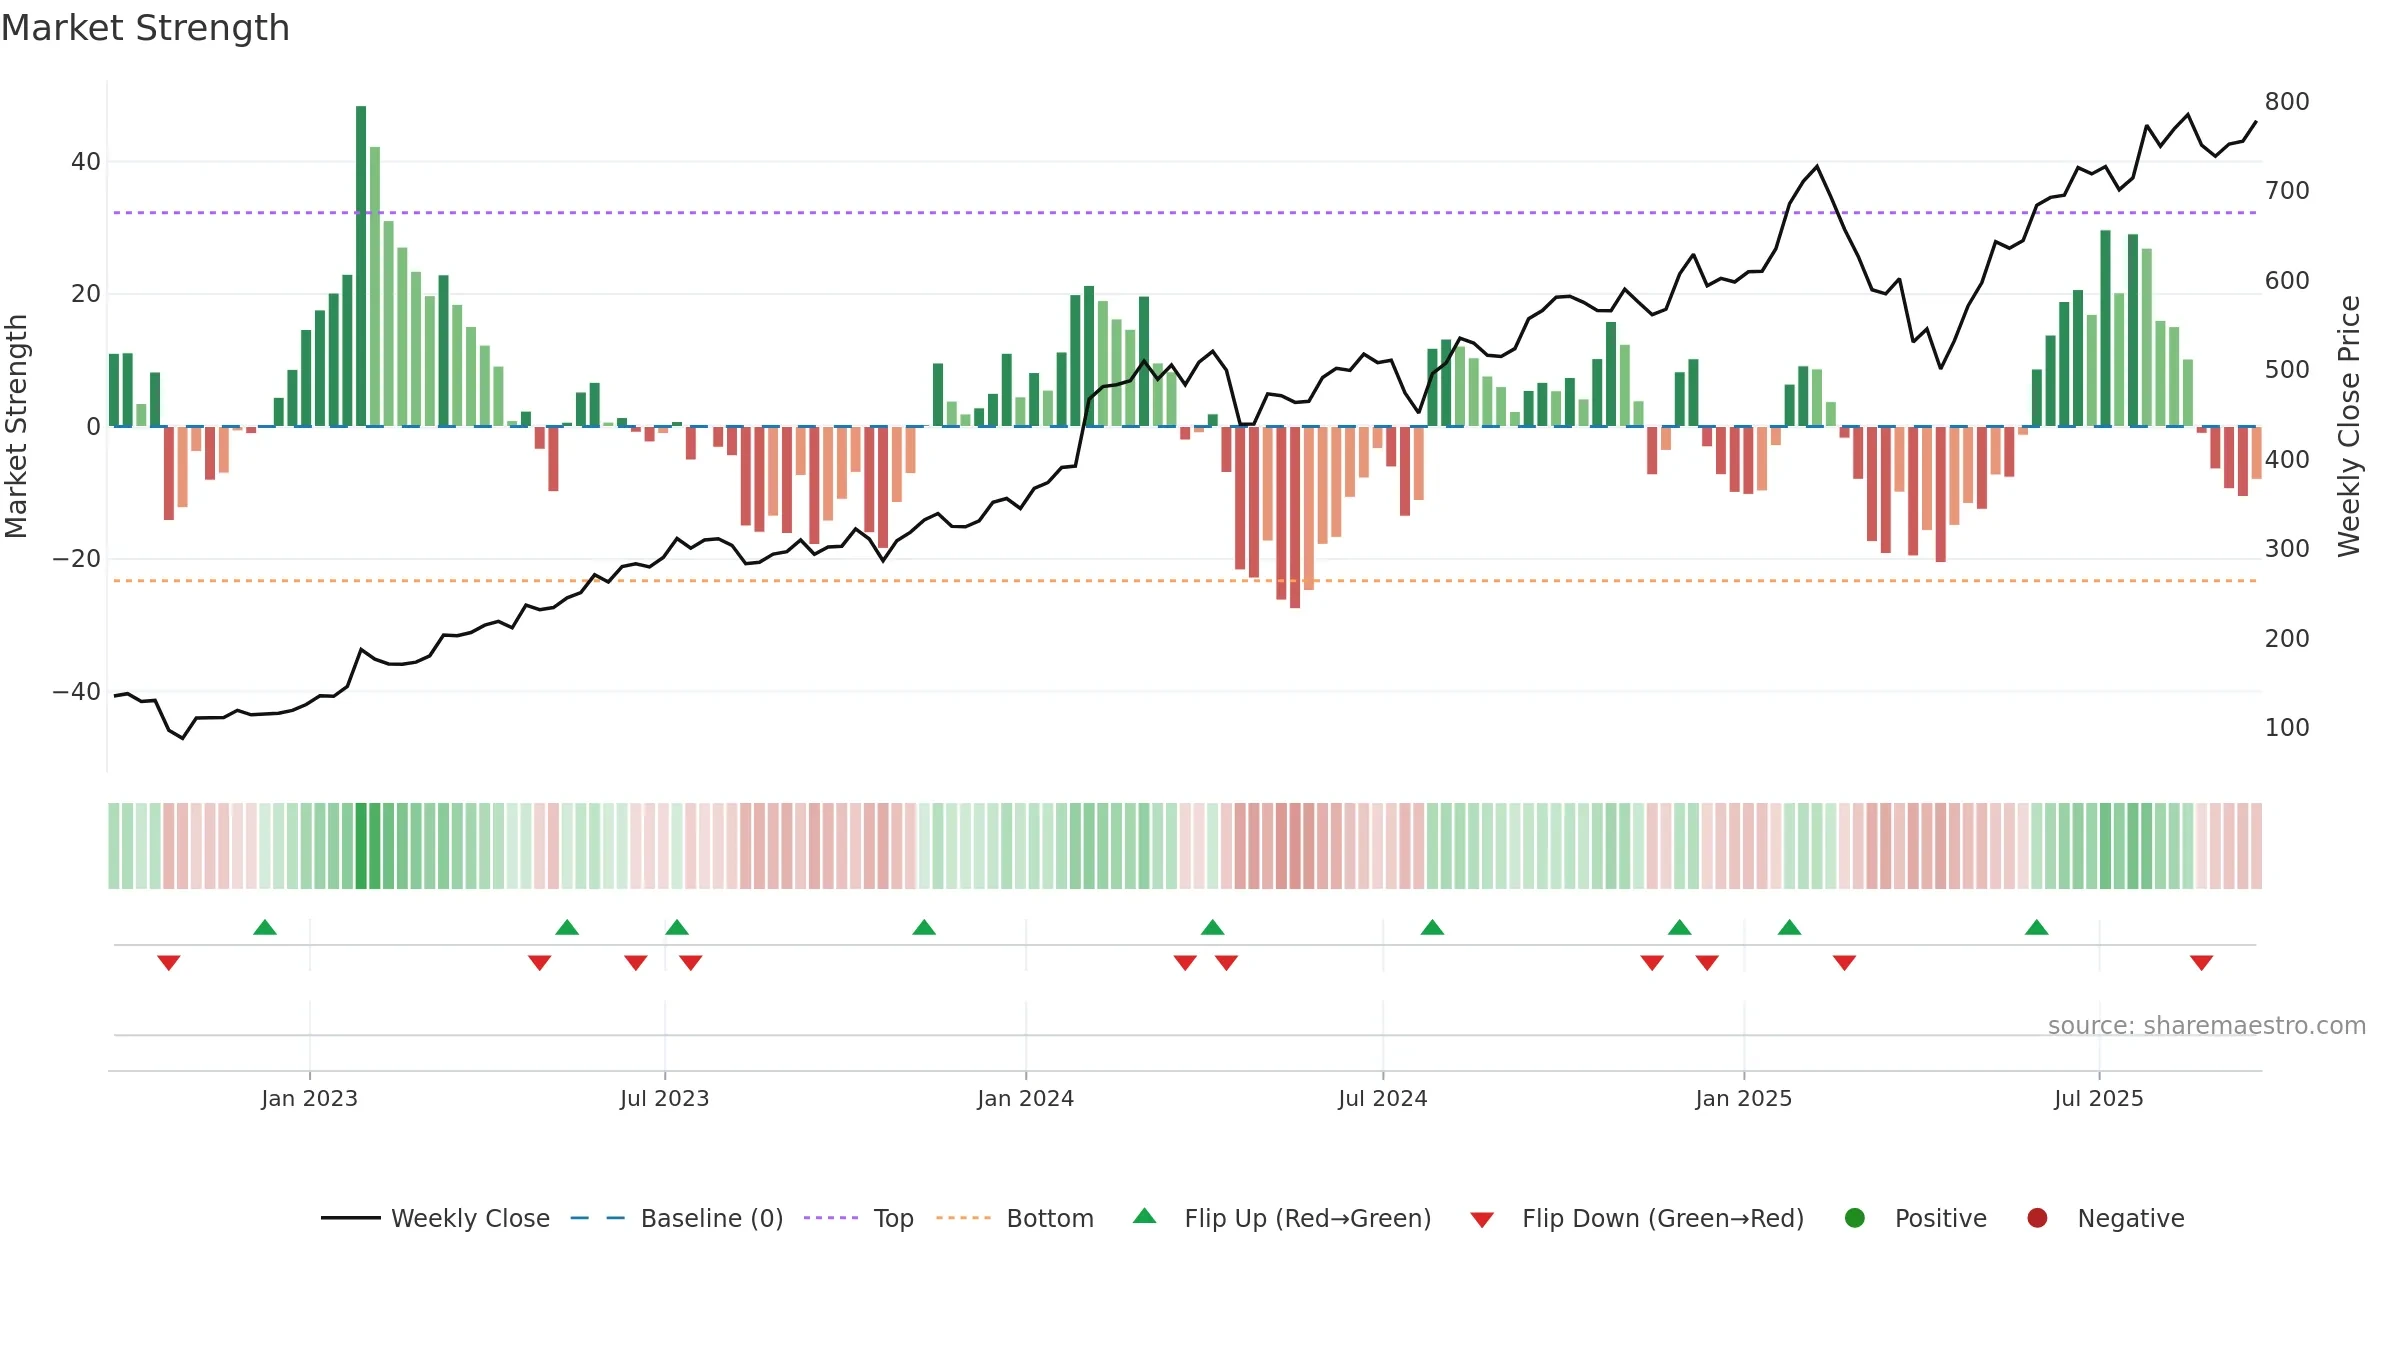Click the Jul 2024 x-axis label
Screen dimensions: 2400x1350
click(1383, 1098)
